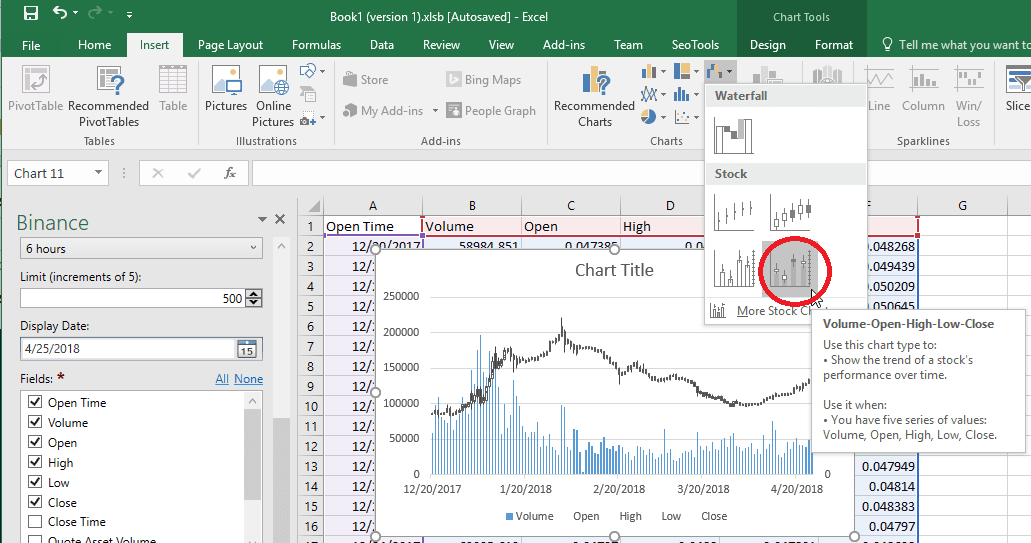Screen dimensions: 1031x543
Task: Uncheck the Open Time field
Action: [x=35, y=402]
